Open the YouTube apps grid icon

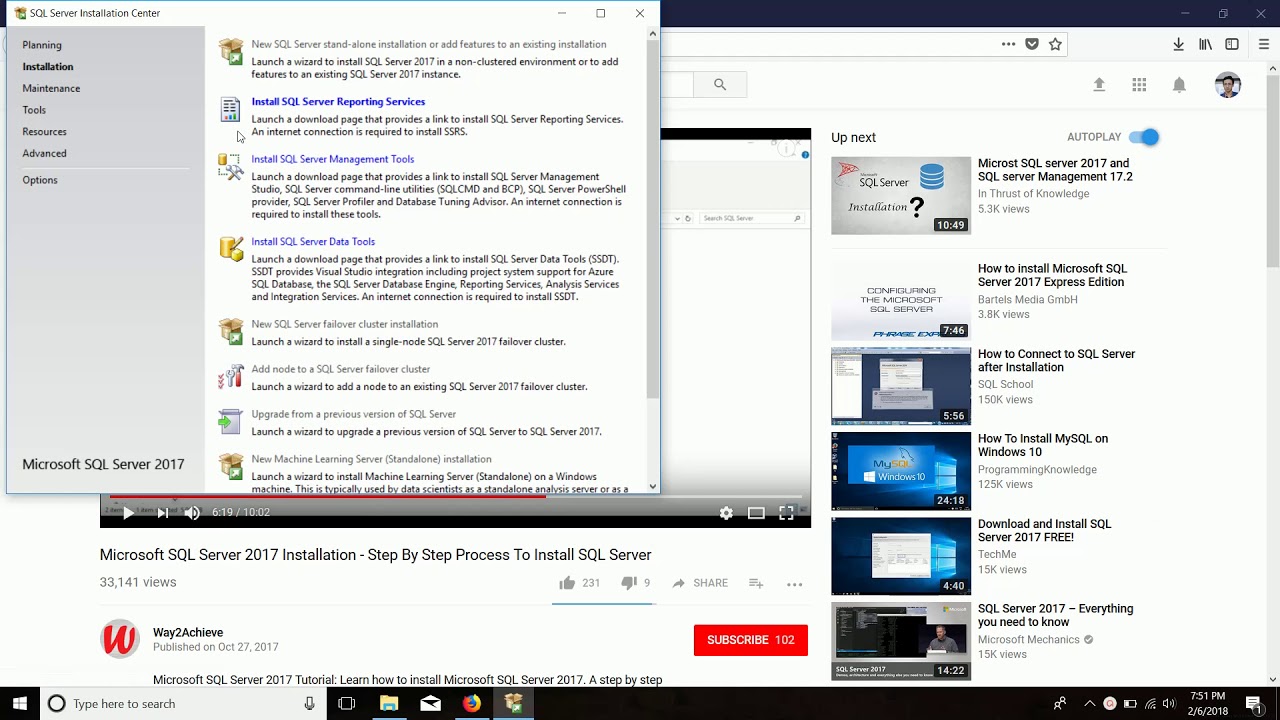tap(1139, 85)
